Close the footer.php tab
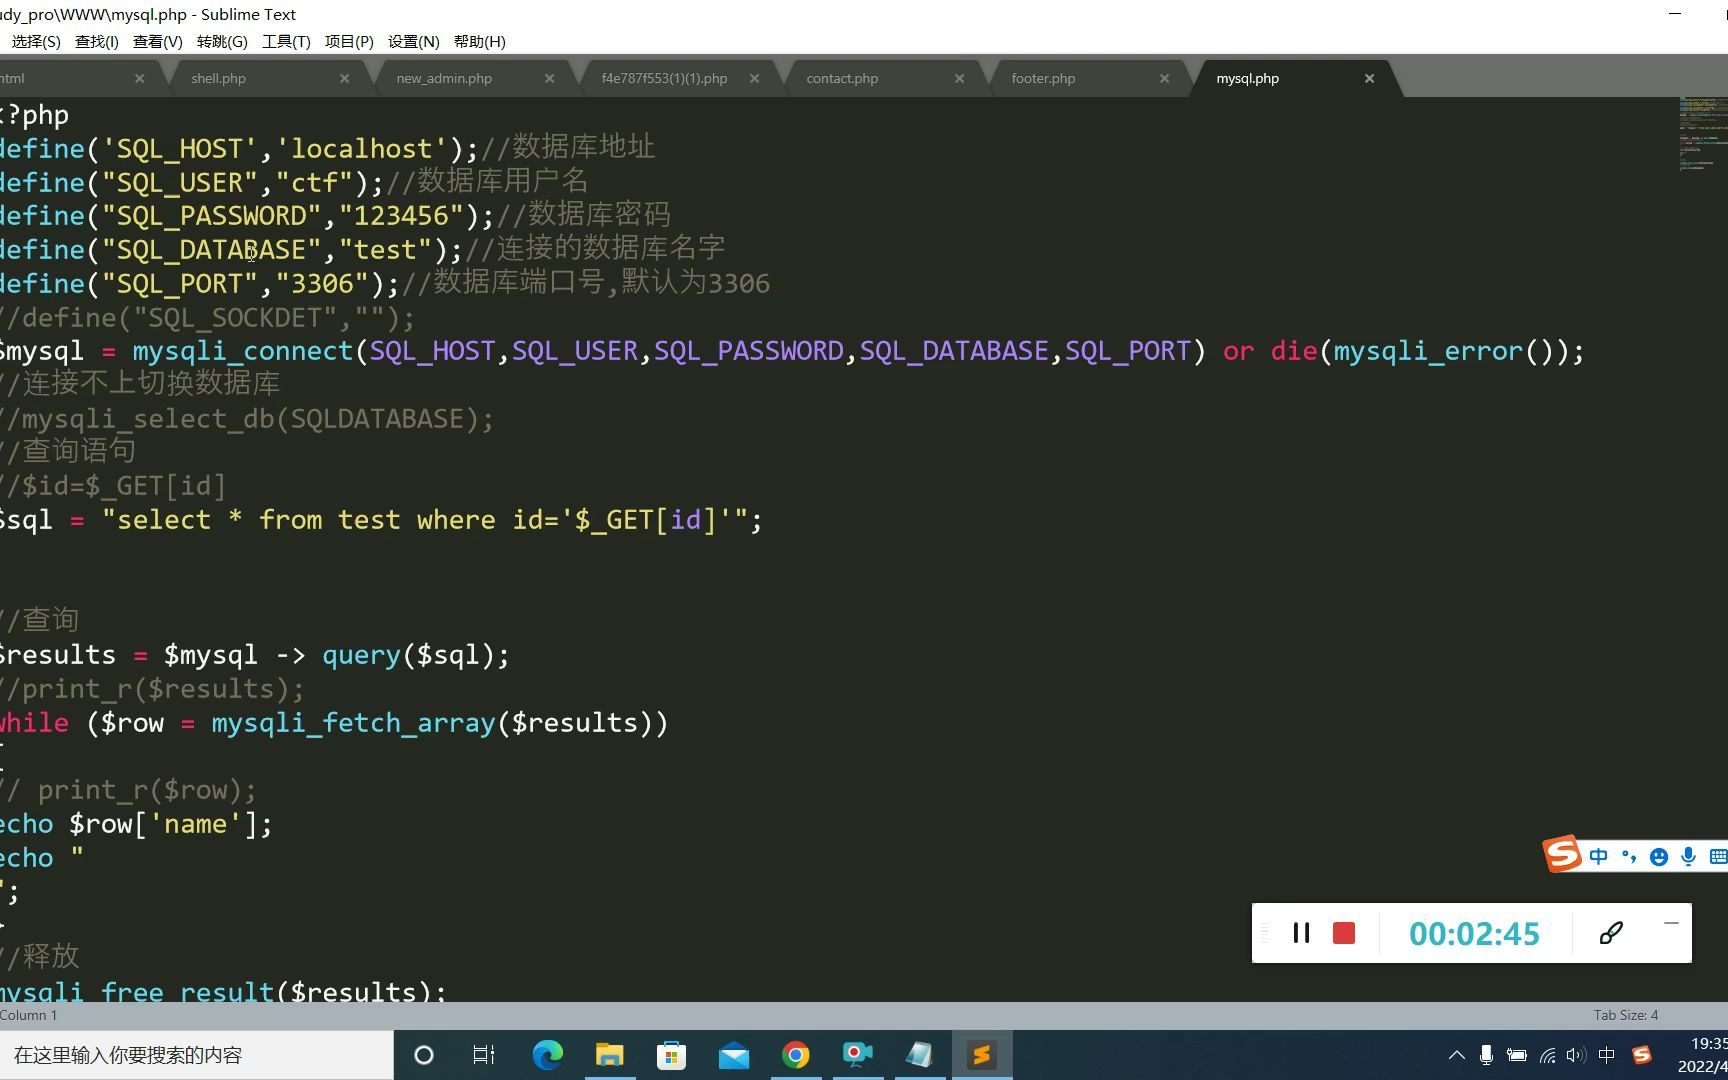This screenshot has width=1728, height=1080. 1164,78
